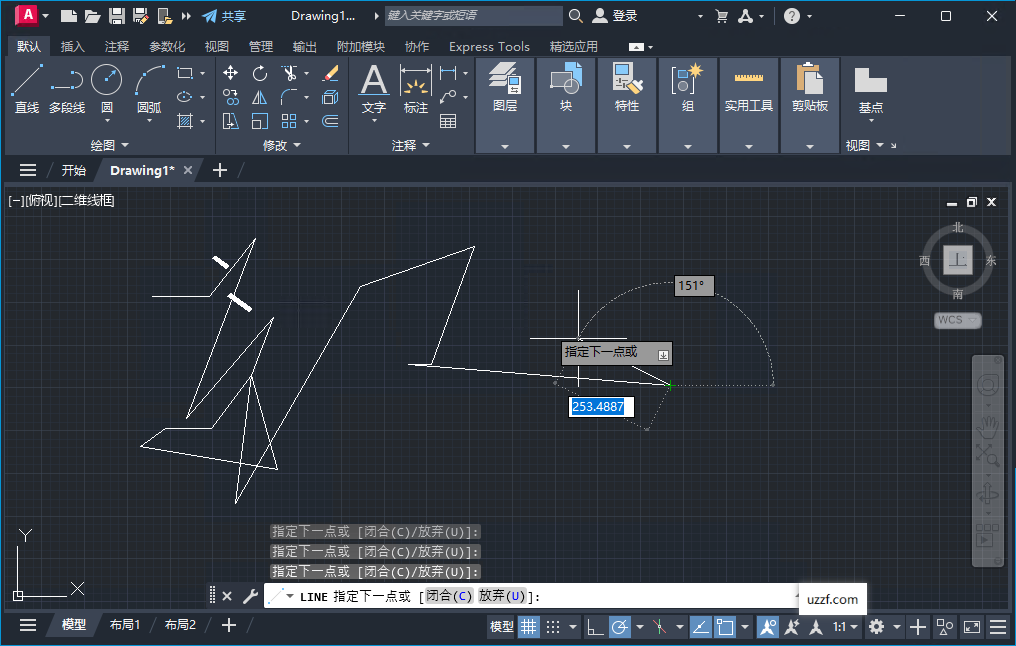
Task: Select the Mirror tool in Modify panel
Action: [x=258, y=96]
